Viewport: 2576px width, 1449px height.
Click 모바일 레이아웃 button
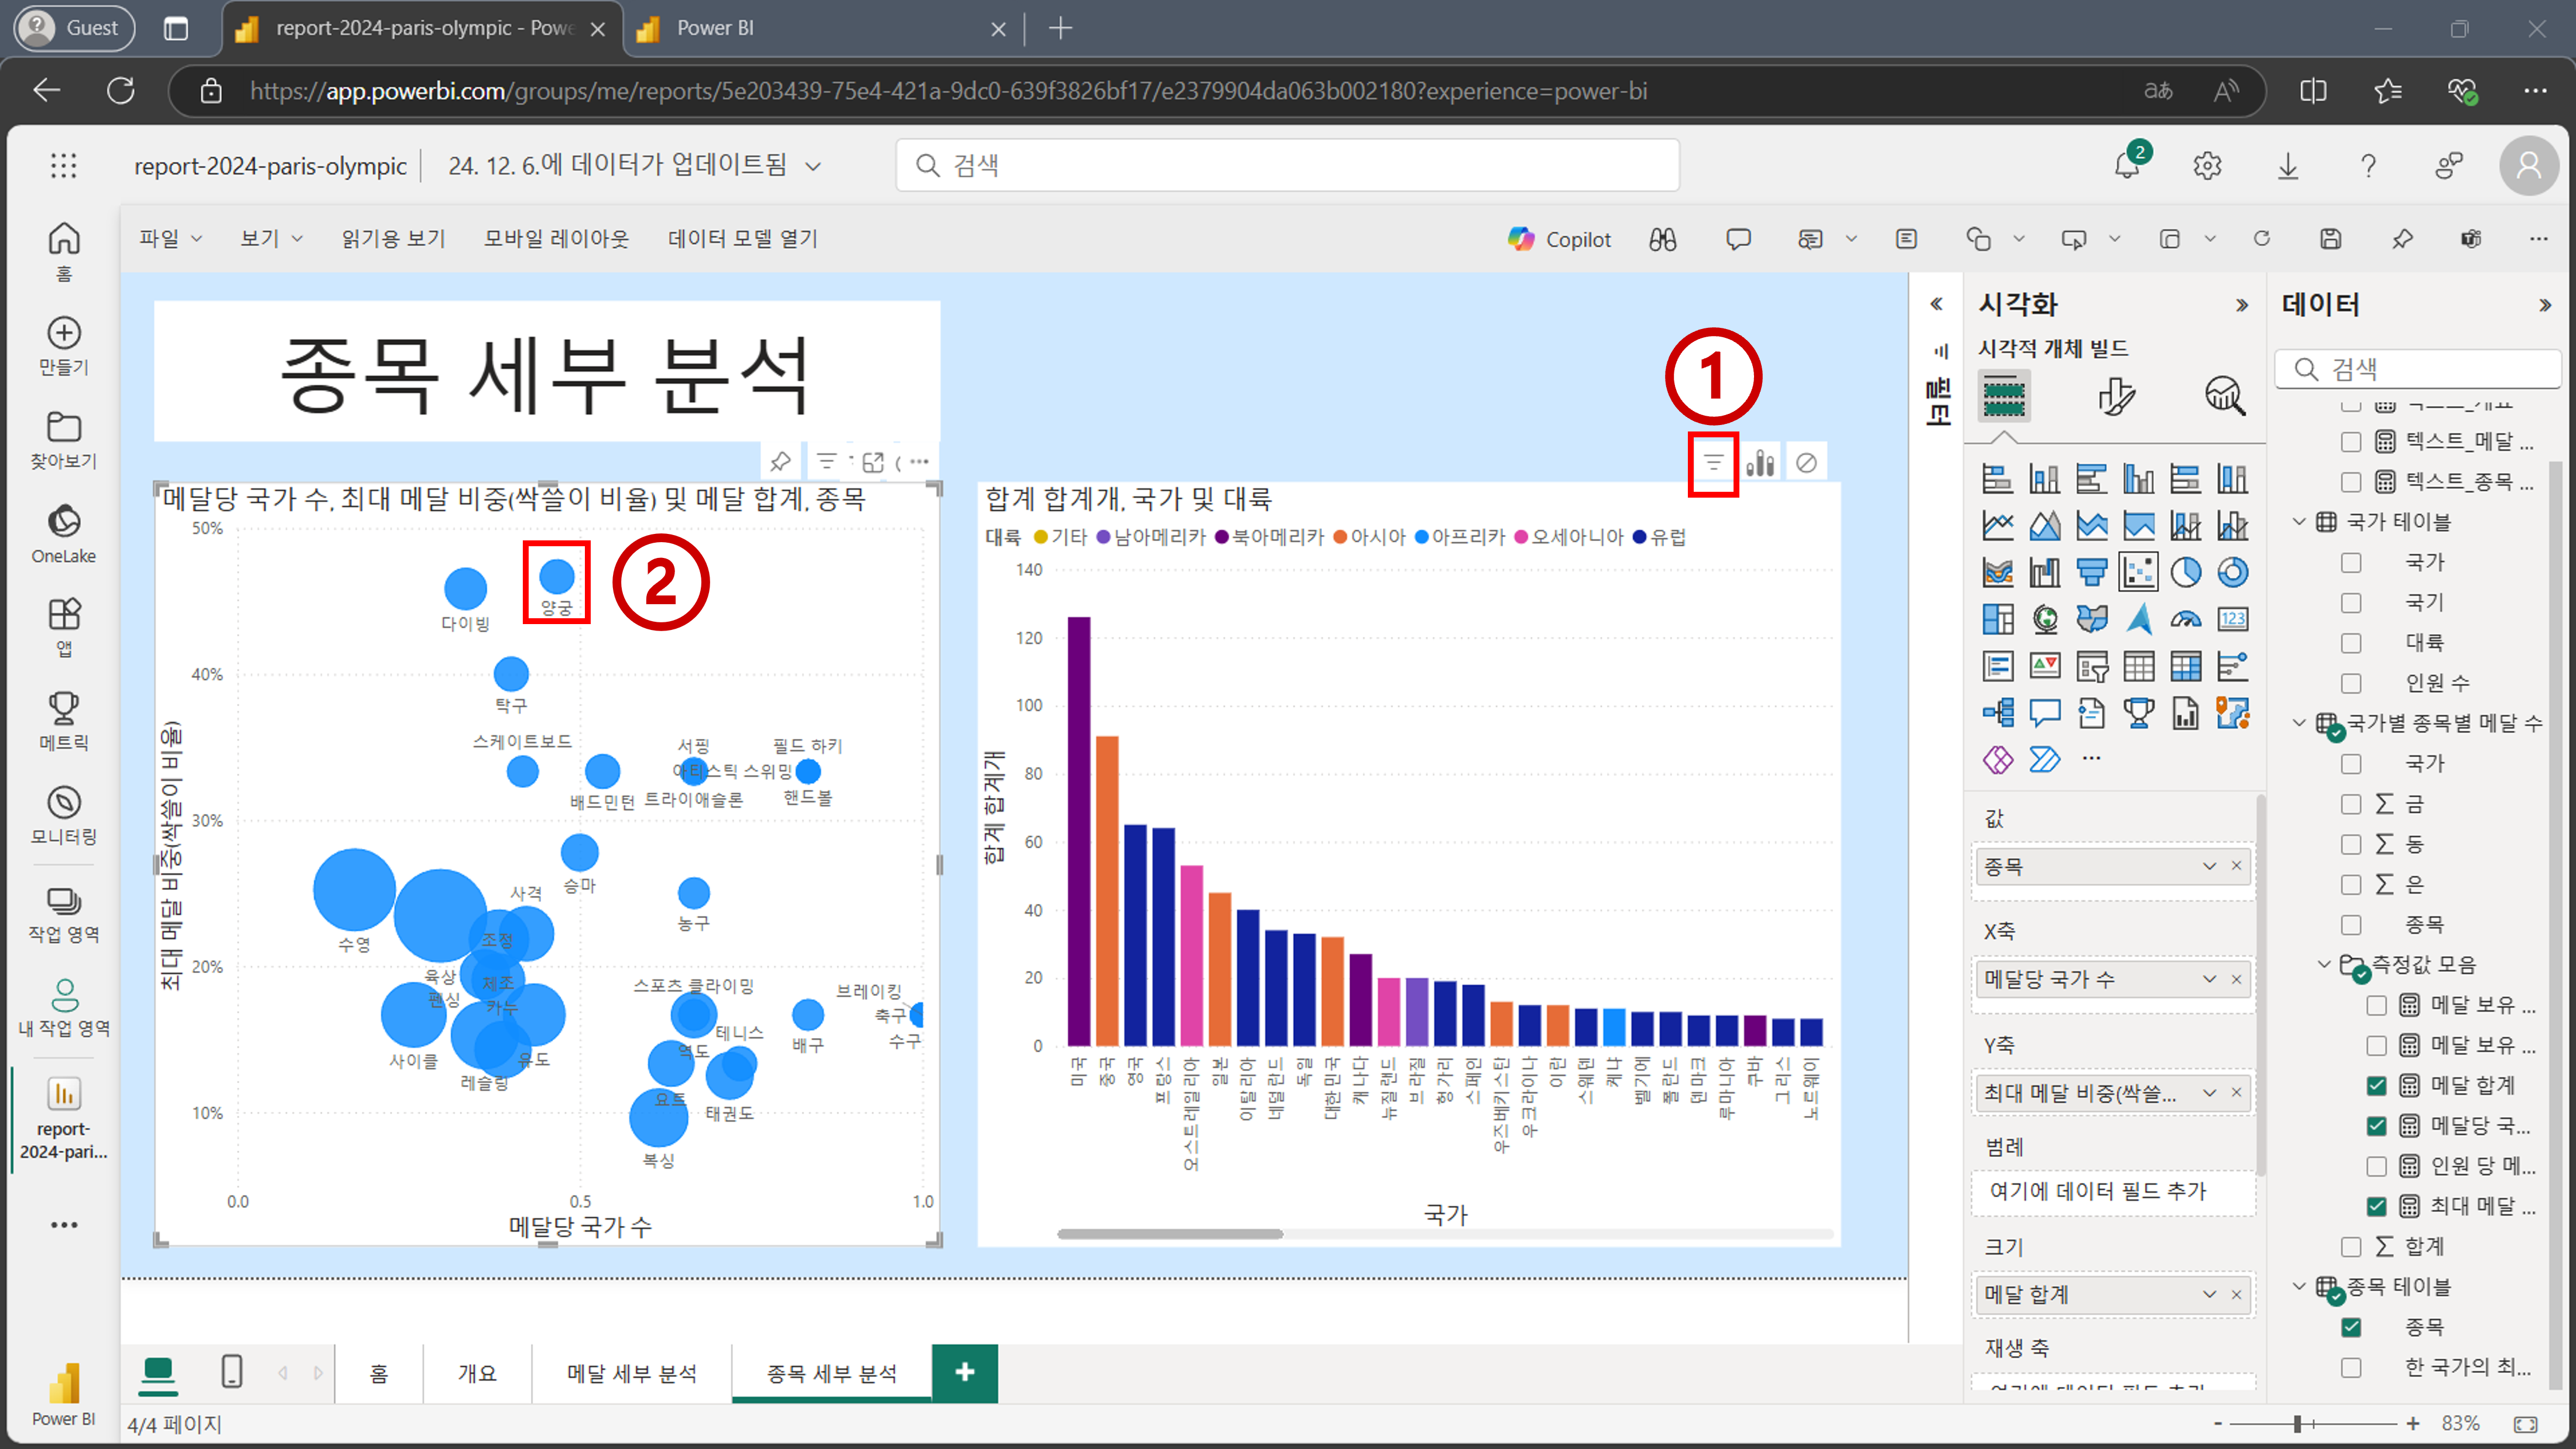click(556, 238)
